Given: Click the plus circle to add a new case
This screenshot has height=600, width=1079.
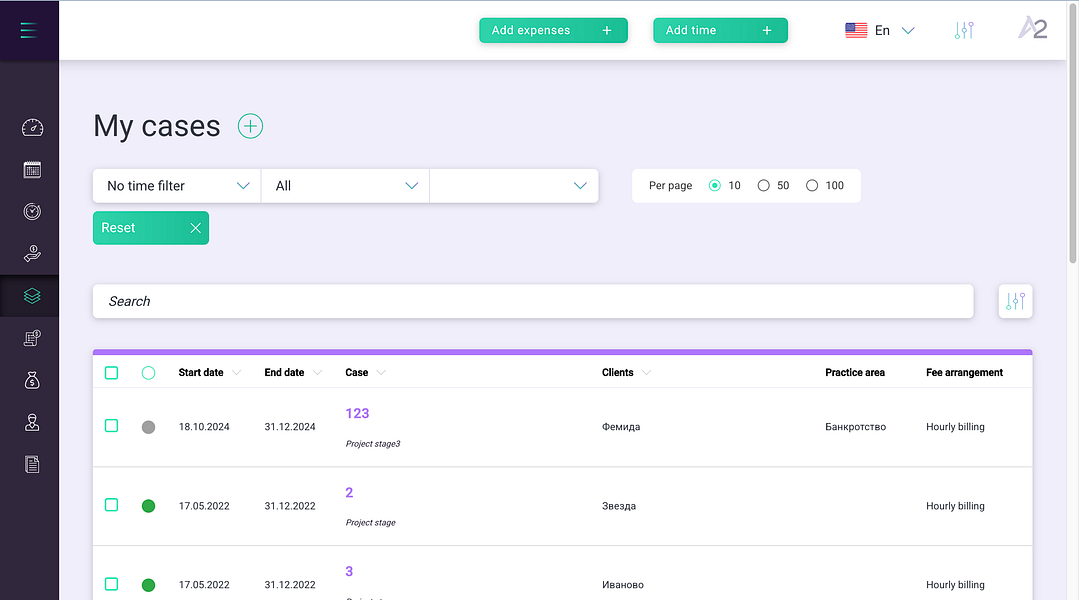Looking at the screenshot, I should pyautogui.click(x=250, y=126).
